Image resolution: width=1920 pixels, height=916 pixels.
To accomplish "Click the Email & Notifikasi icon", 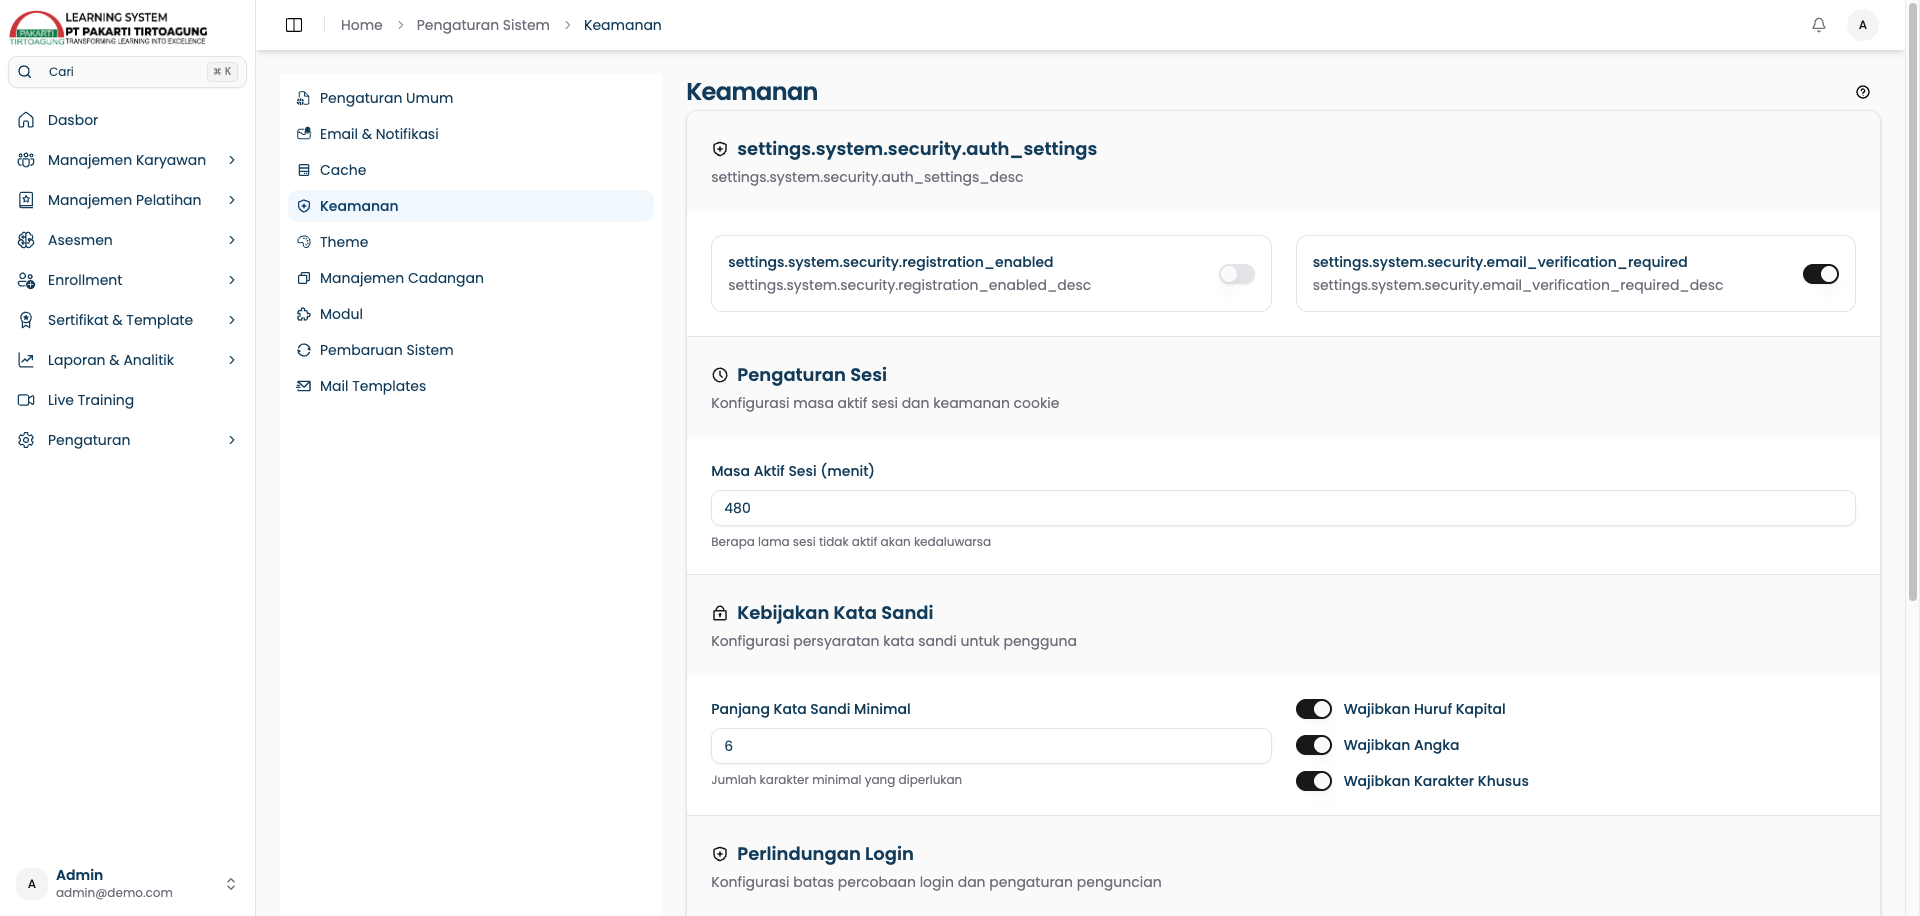I will click(x=304, y=134).
